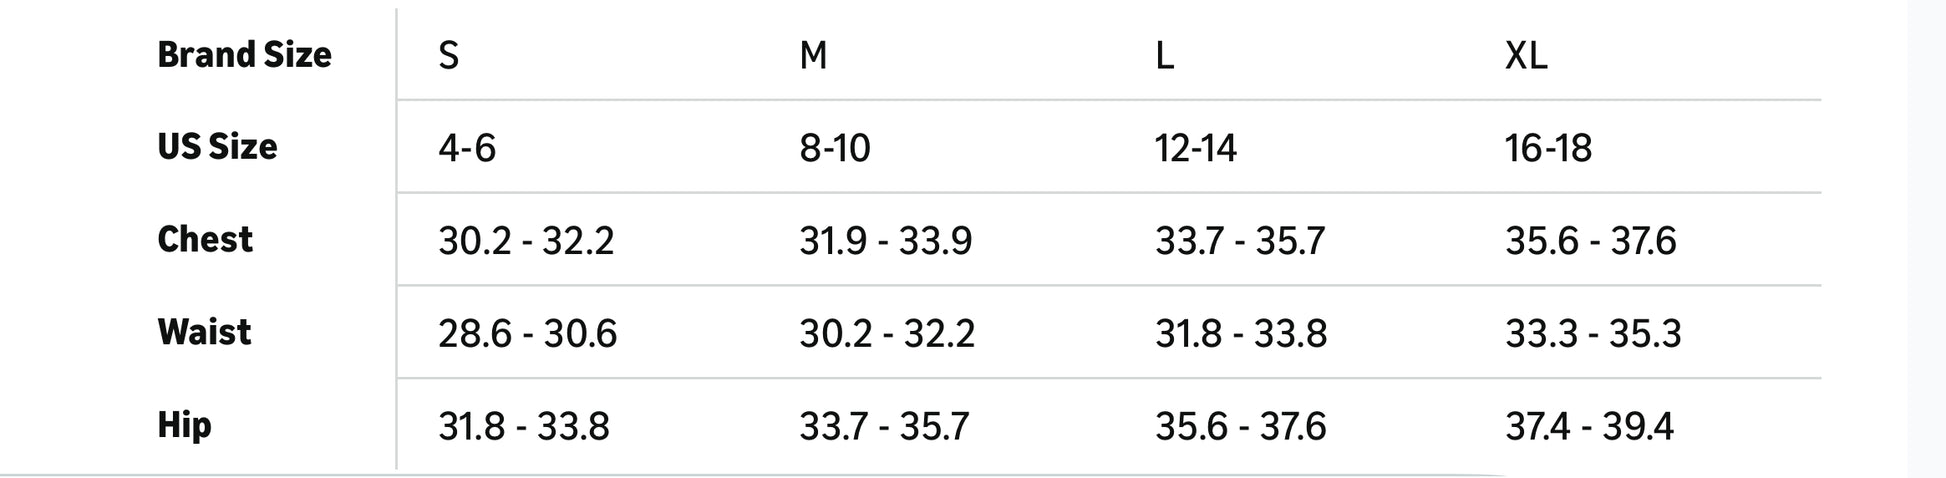
Task: Click the Hip row label
Action: point(184,425)
